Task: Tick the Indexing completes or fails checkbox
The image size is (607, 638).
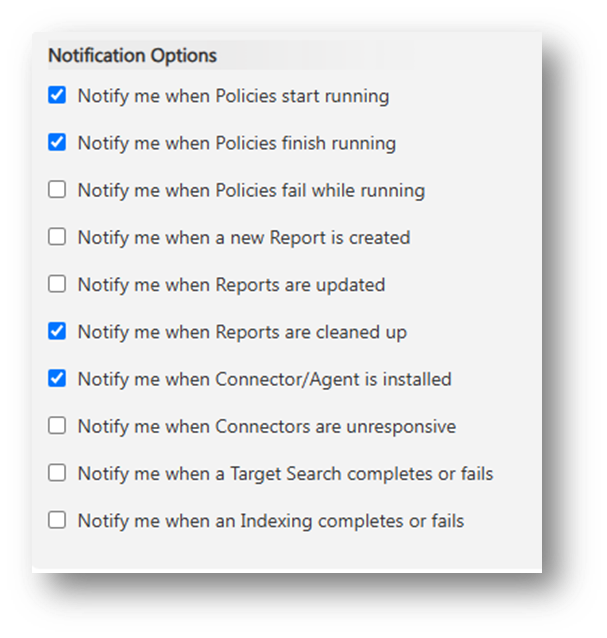Action: point(57,519)
